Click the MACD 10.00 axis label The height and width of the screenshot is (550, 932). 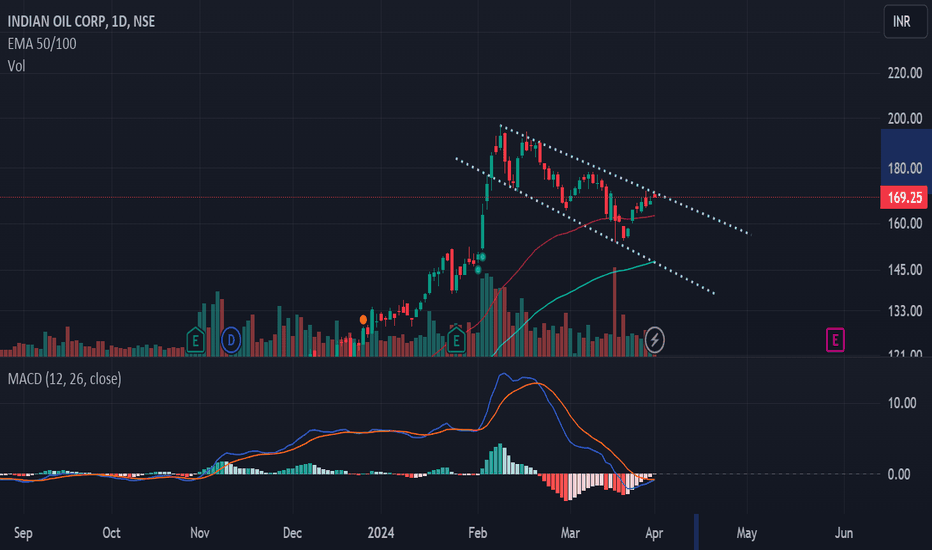pyautogui.click(x=902, y=403)
